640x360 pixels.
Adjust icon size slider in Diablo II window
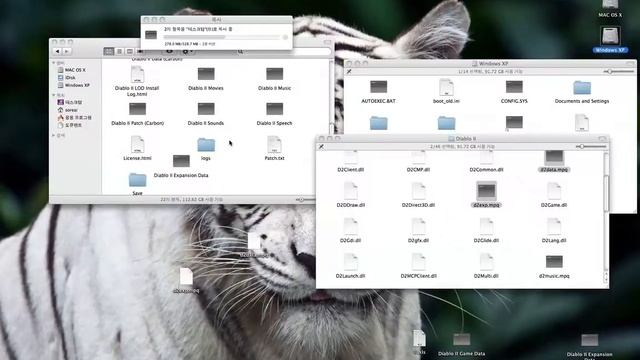click(591, 146)
